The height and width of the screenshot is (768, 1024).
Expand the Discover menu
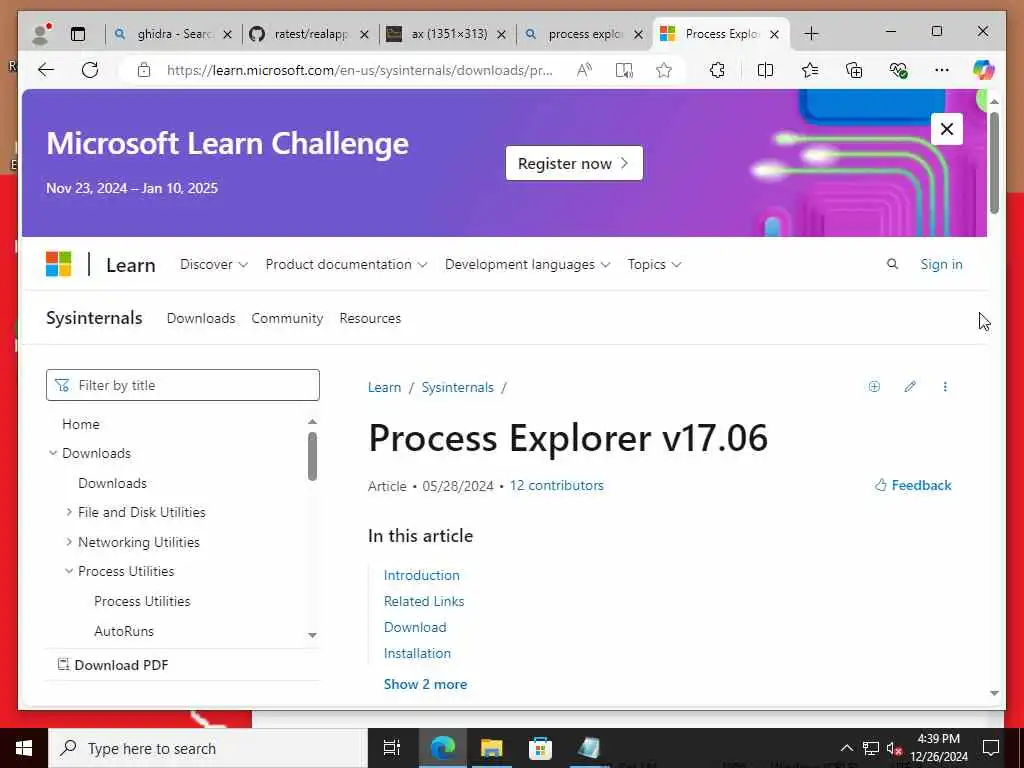[214, 264]
